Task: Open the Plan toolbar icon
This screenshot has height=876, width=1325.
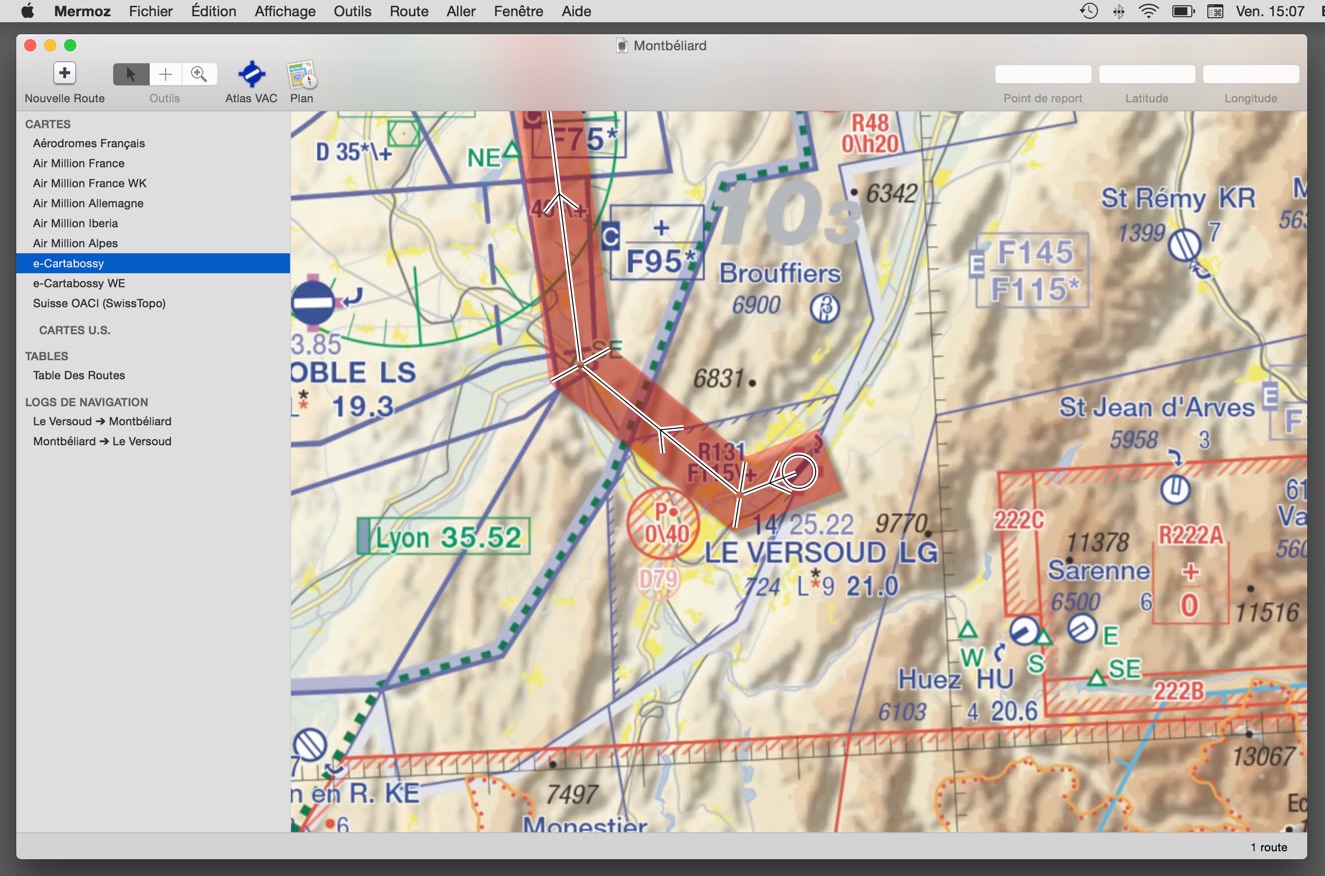Action: pyautogui.click(x=301, y=74)
